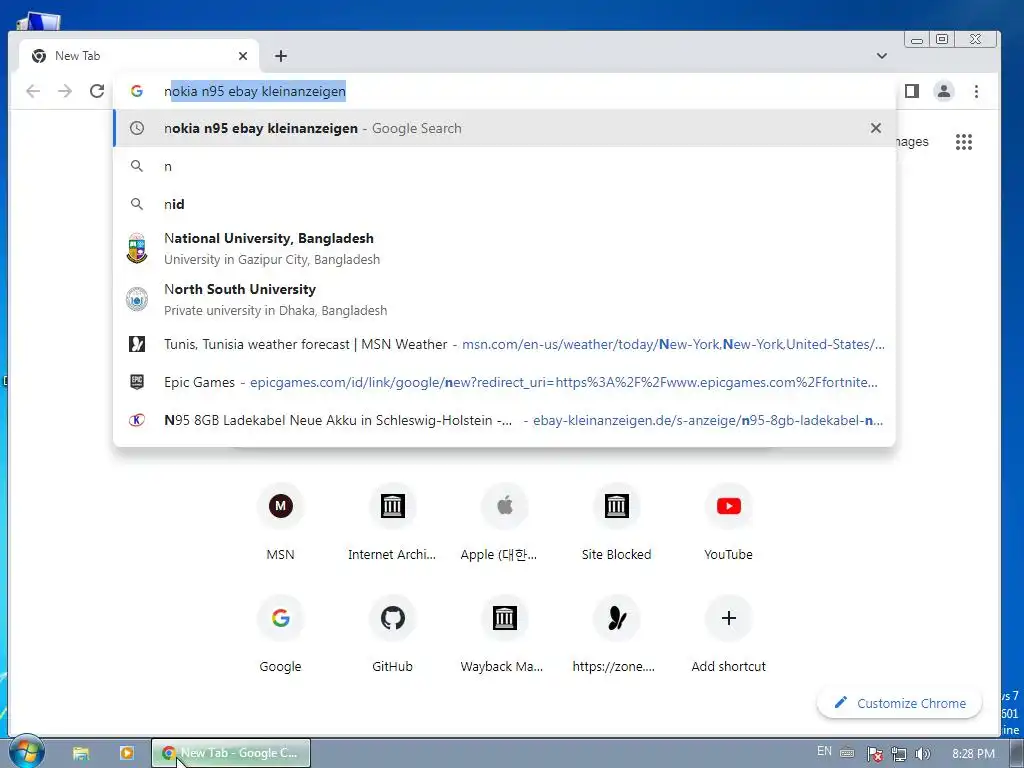This screenshot has width=1024, height=768.
Task: Click the 8:28 PM taskbar clock
Action: pyautogui.click(x=973, y=754)
